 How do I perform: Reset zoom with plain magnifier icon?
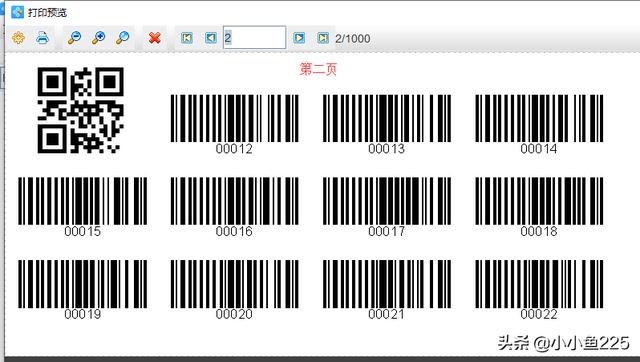coord(122,38)
